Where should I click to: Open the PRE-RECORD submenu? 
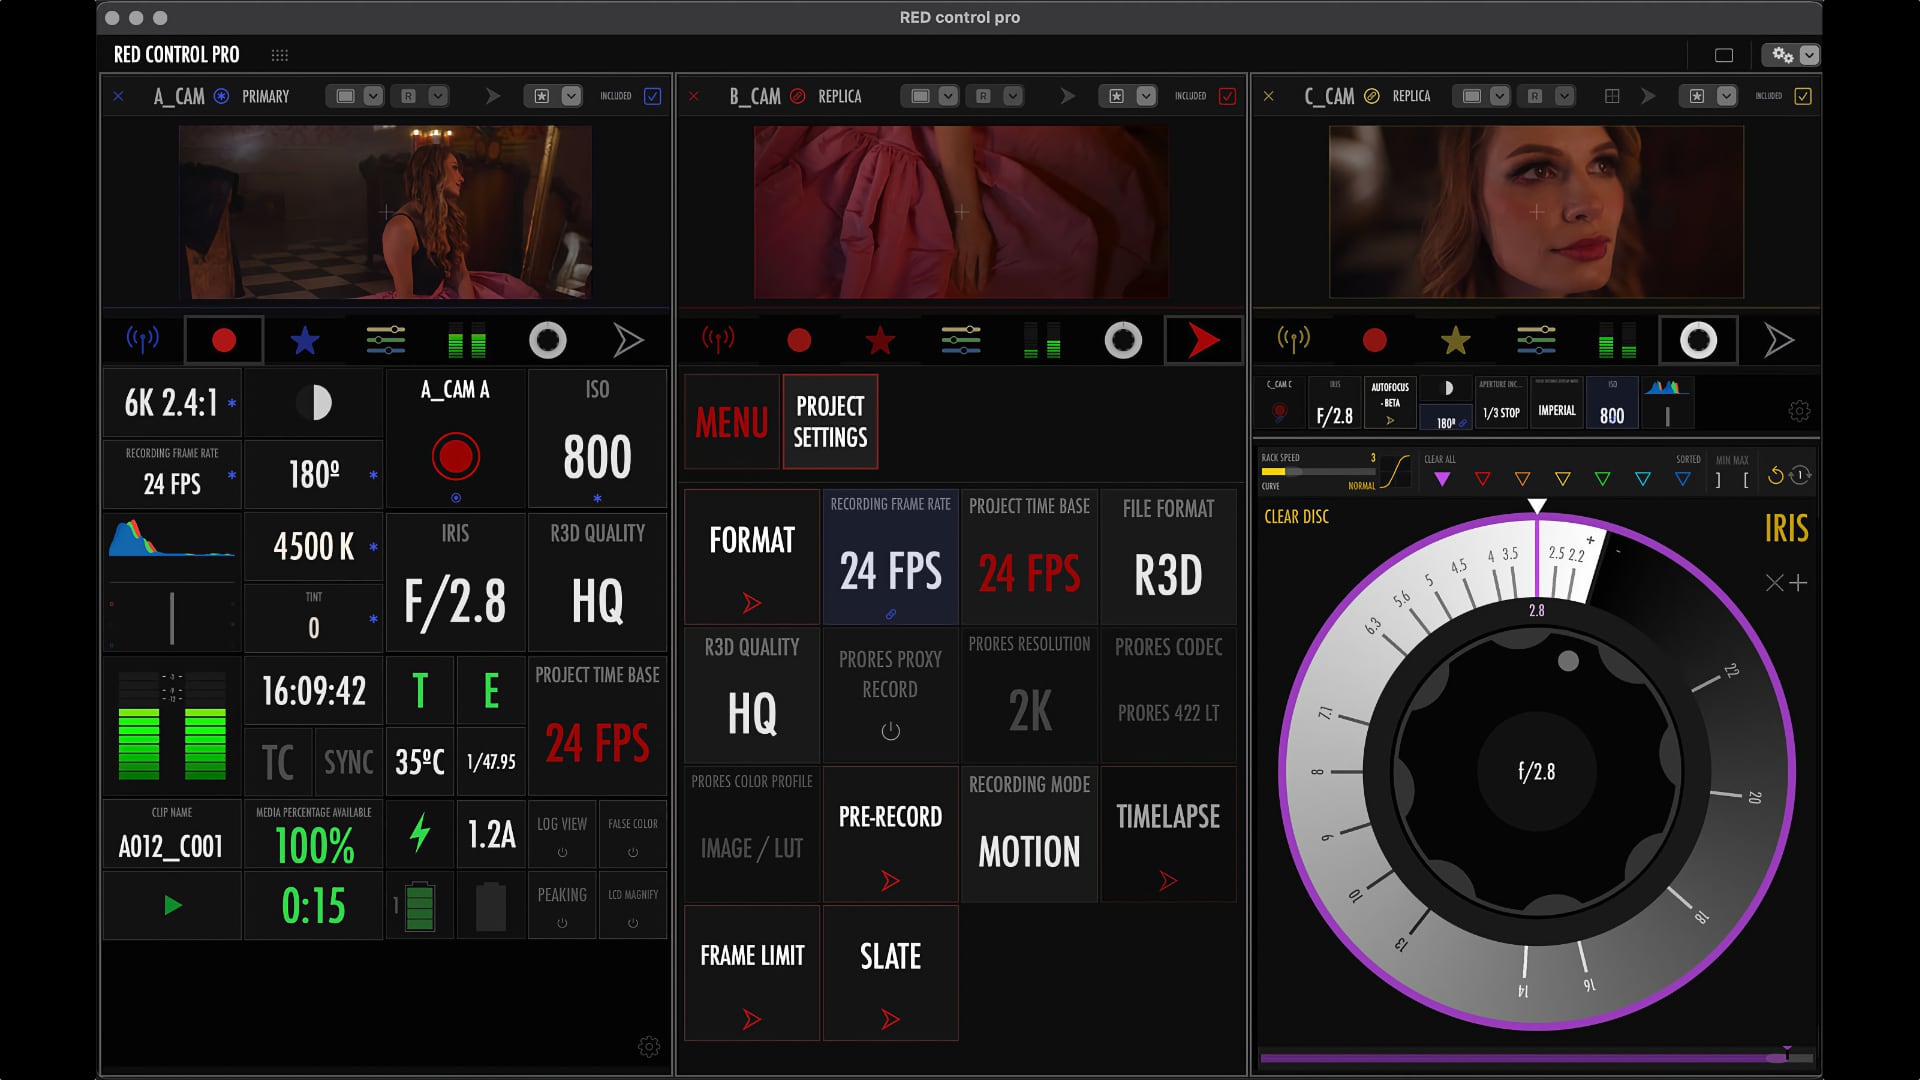click(x=890, y=835)
